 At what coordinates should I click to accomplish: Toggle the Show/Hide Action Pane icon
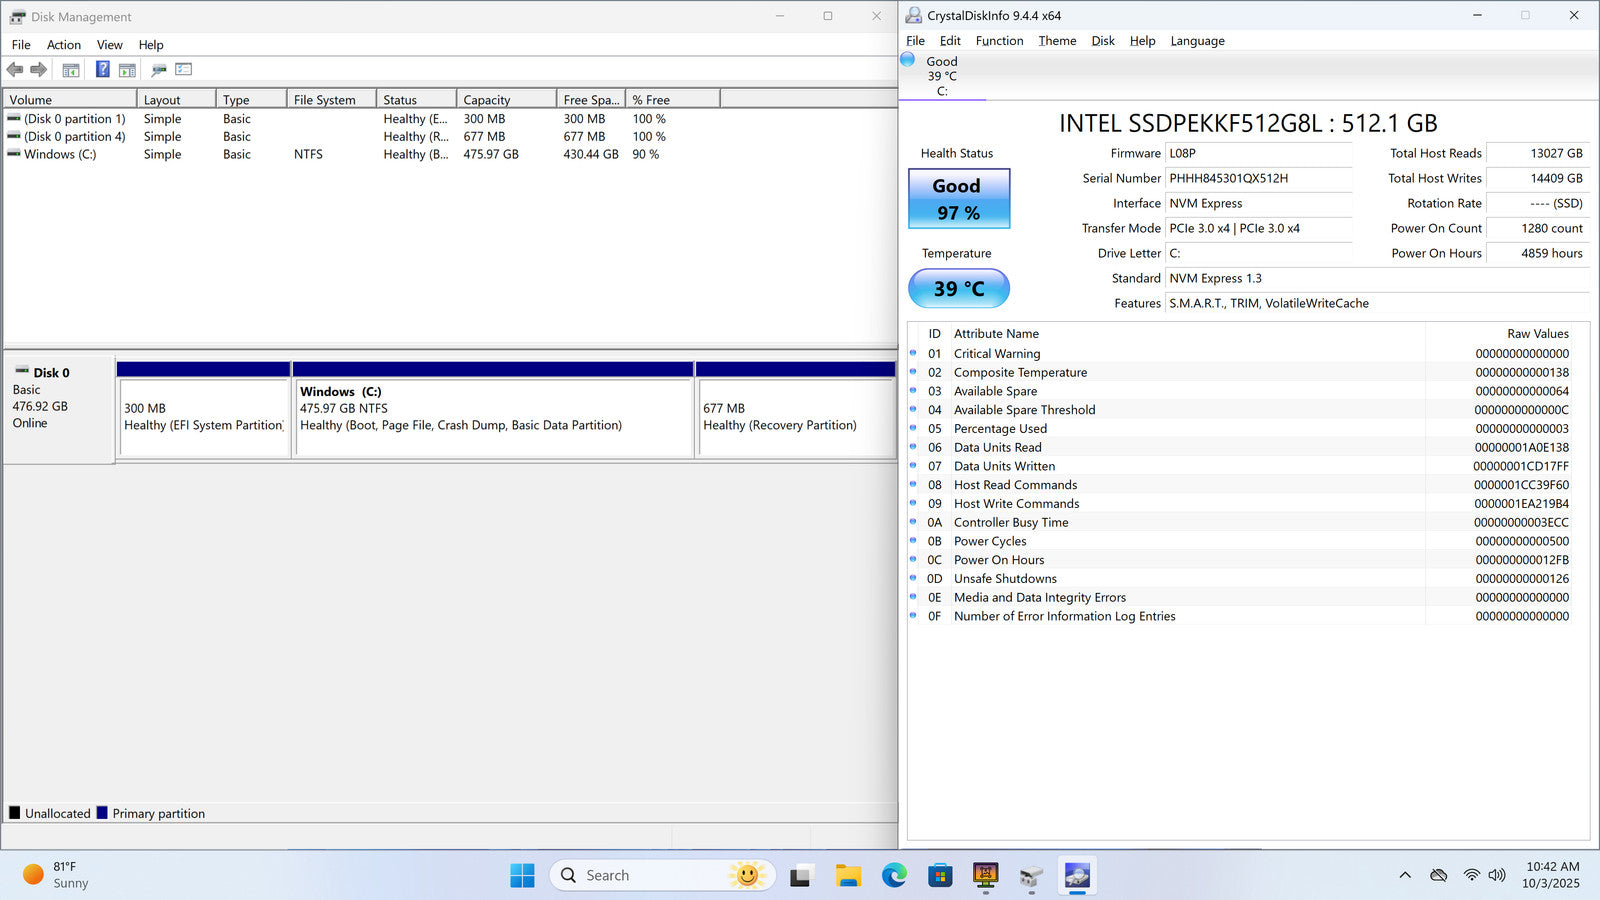pyautogui.click(x=127, y=70)
